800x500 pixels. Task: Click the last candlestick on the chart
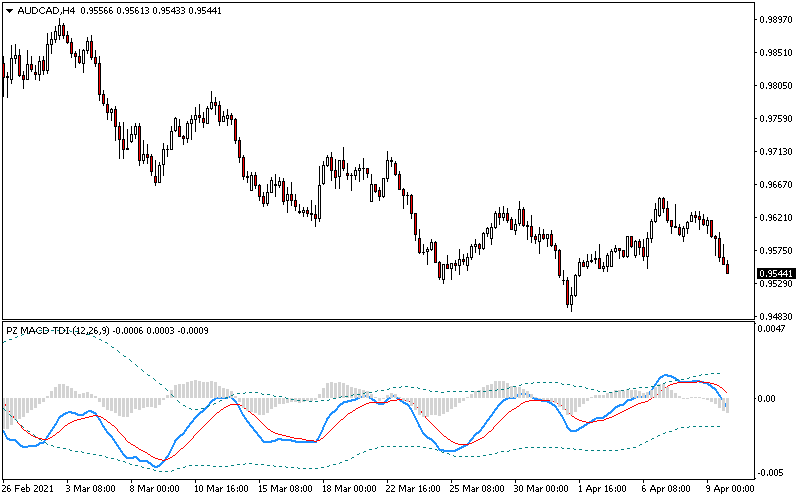click(x=727, y=267)
